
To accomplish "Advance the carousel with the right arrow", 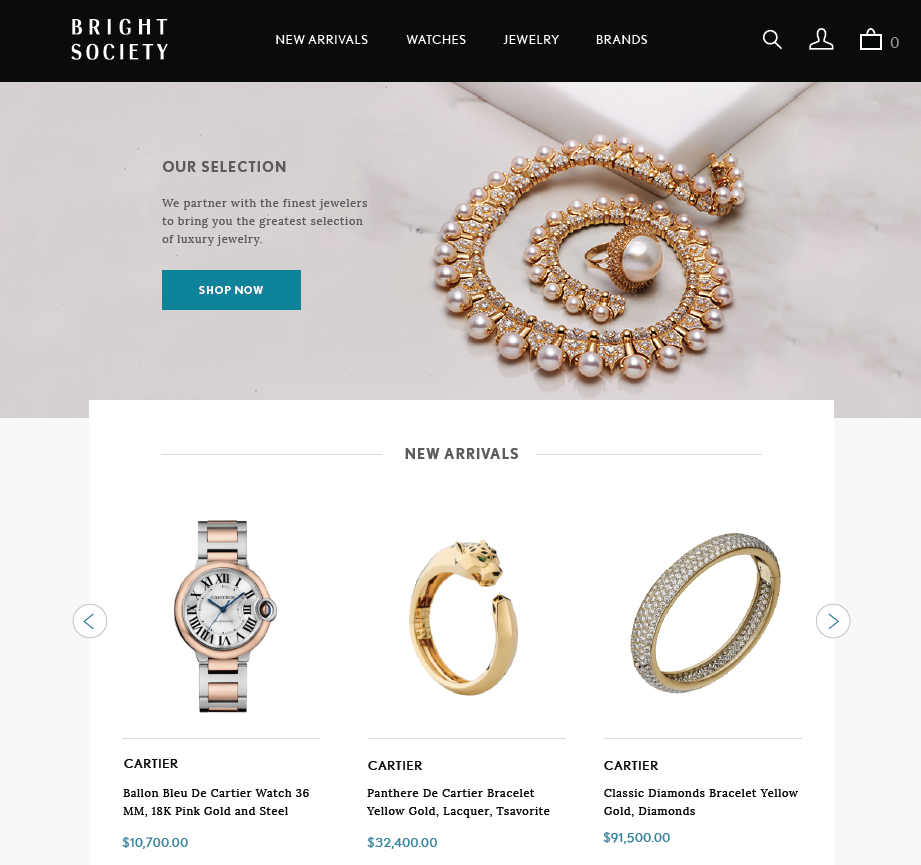I will tap(833, 621).
